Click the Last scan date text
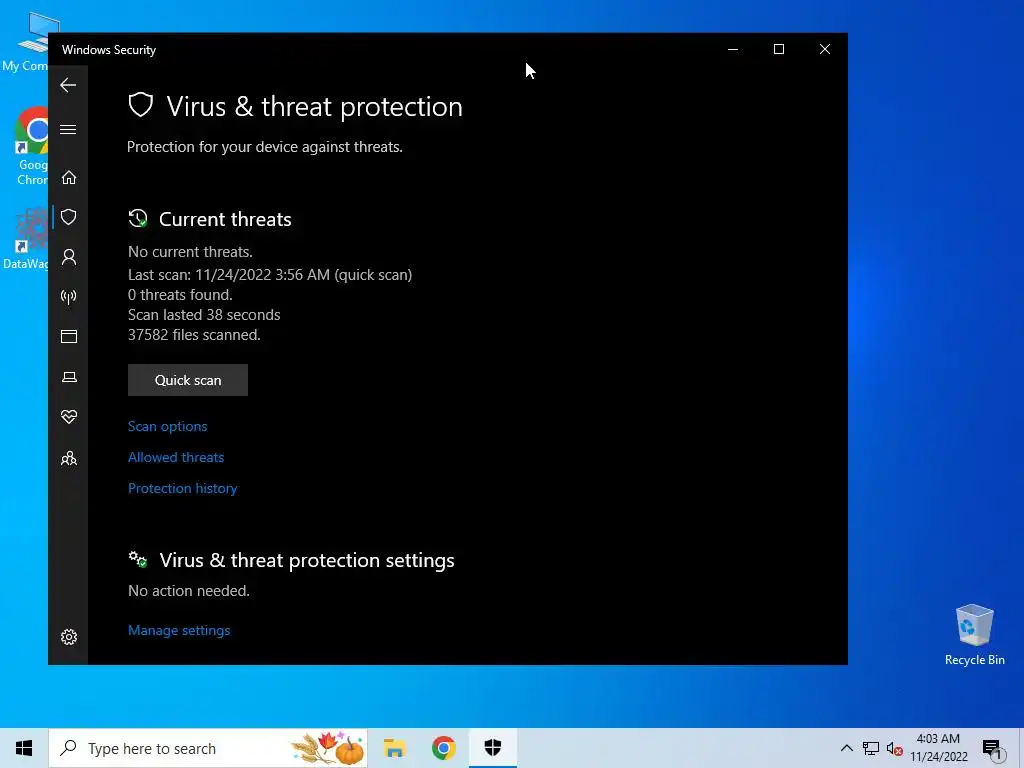 click(x=270, y=275)
